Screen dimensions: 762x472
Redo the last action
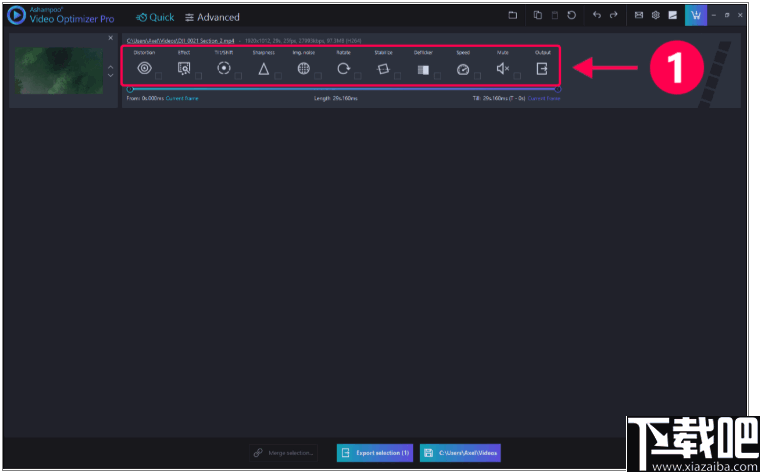[614, 15]
